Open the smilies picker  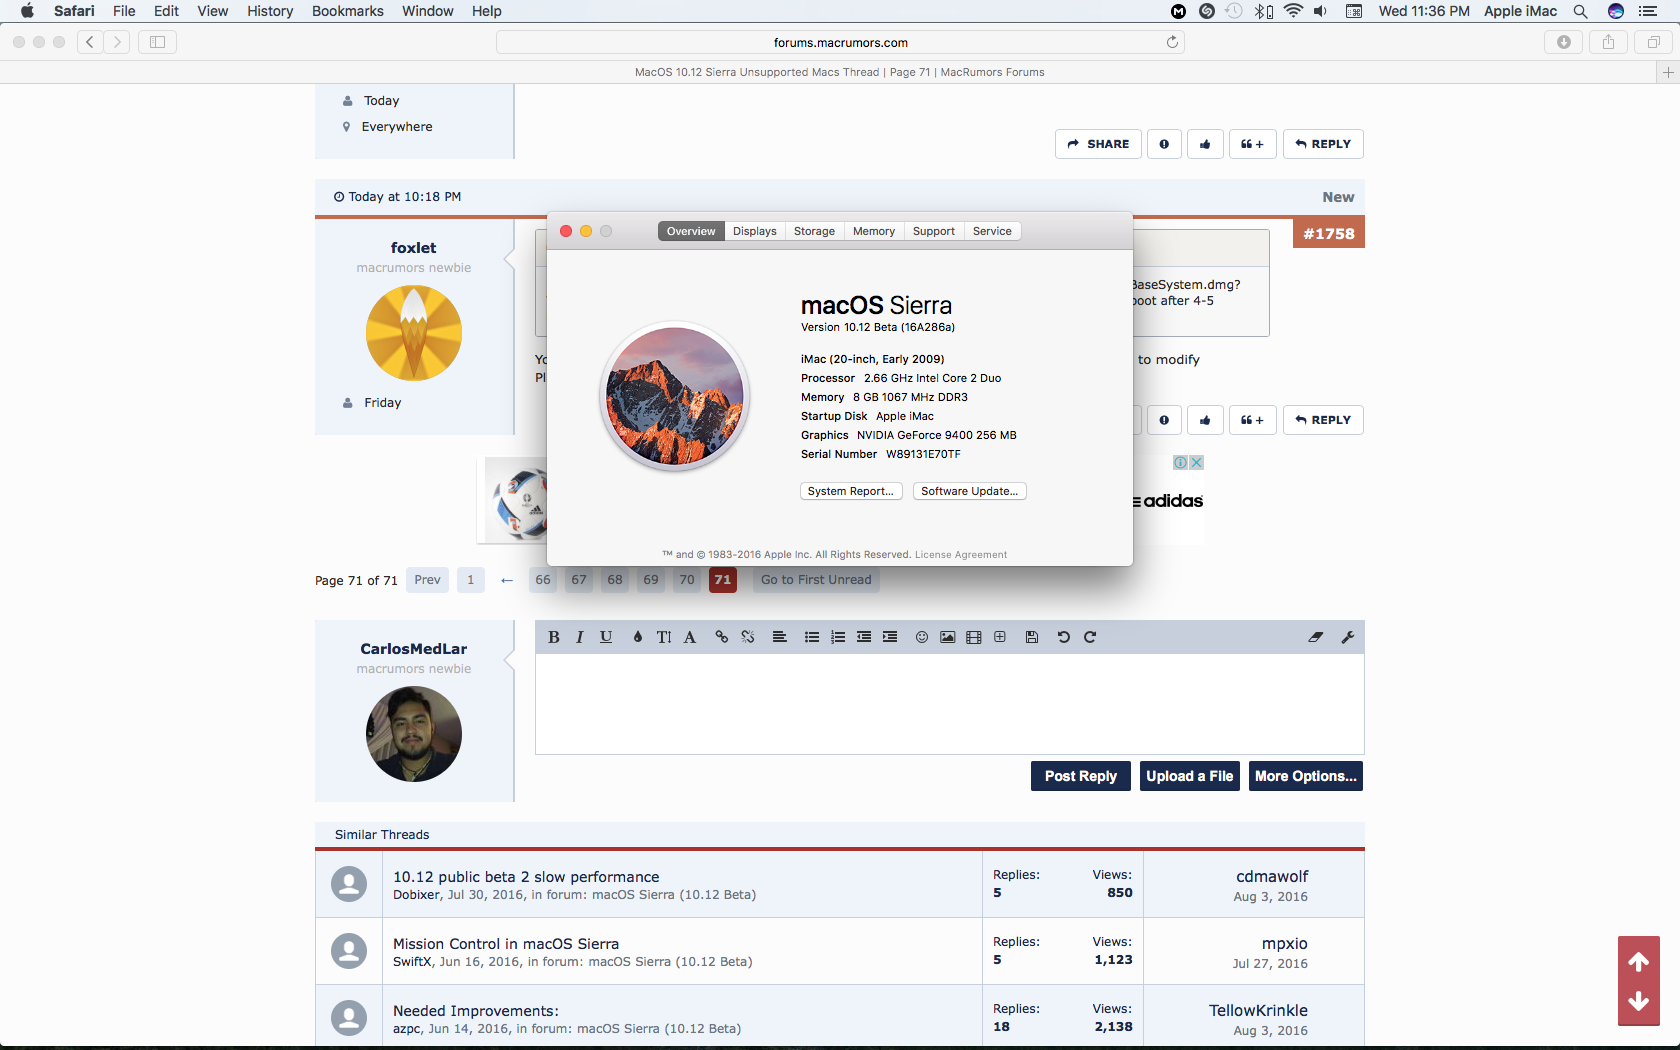922,637
